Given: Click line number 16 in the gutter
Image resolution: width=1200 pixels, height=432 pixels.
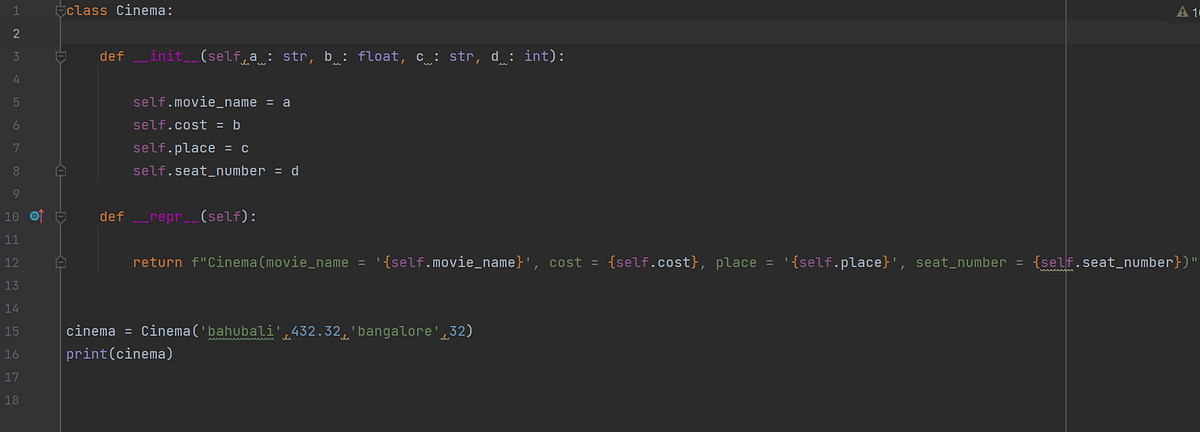Looking at the screenshot, I should coord(14,354).
